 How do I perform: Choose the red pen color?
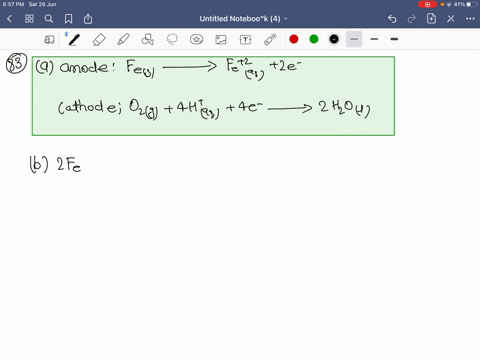(294, 39)
